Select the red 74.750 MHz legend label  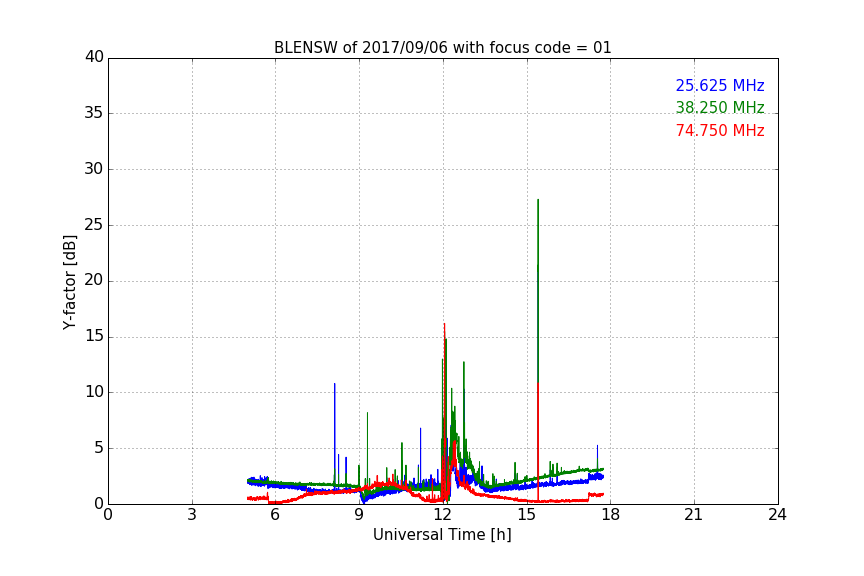(720, 131)
